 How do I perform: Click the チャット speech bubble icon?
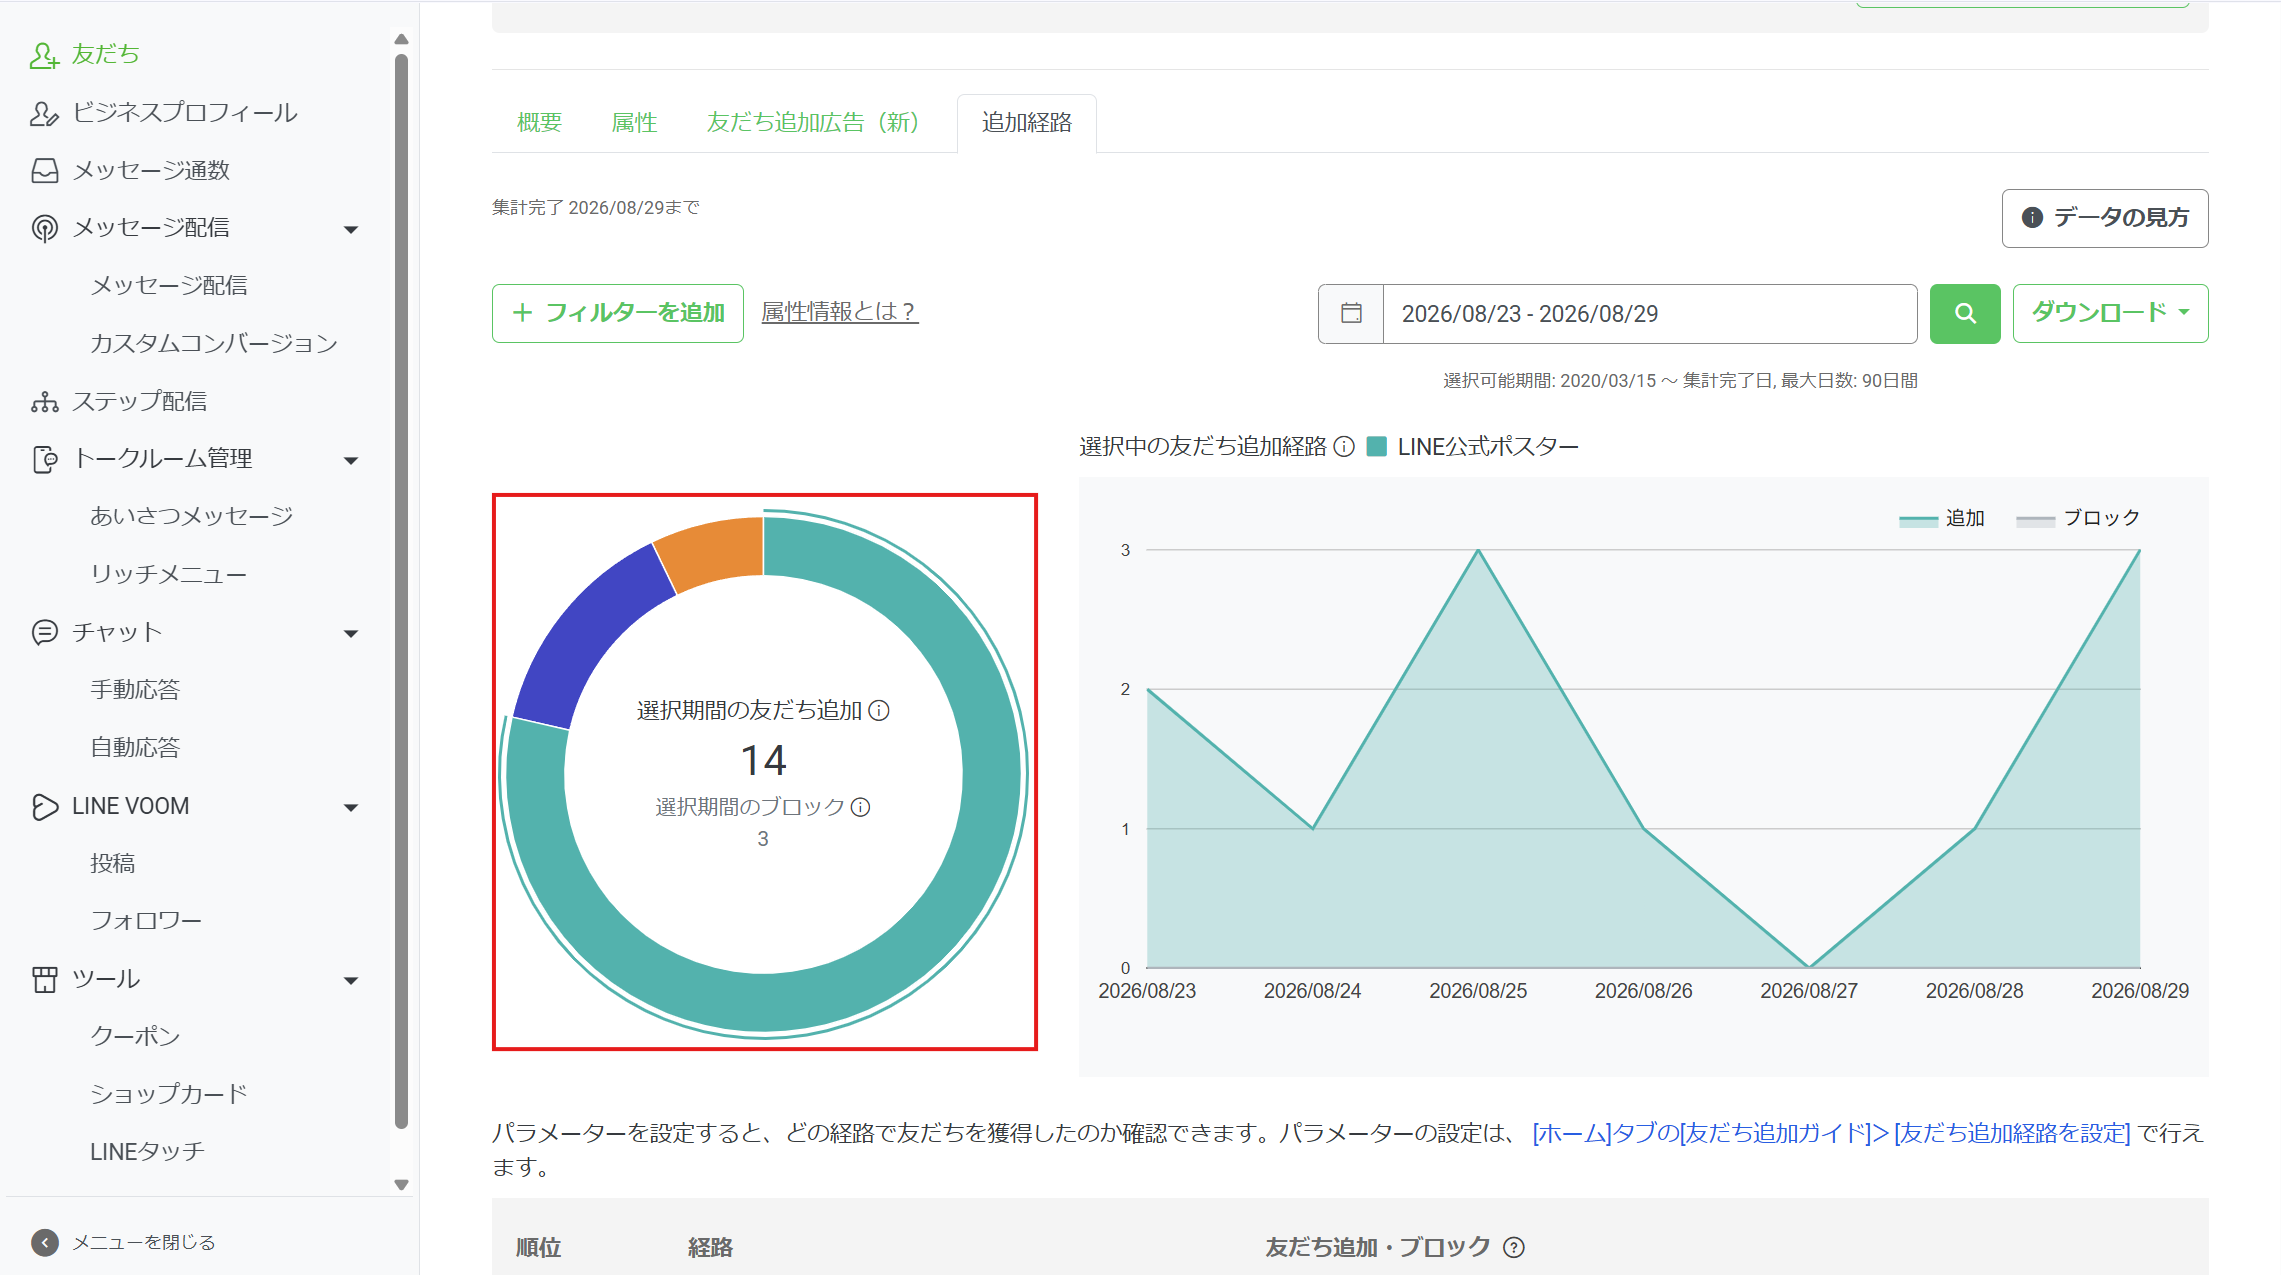coord(44,632)
